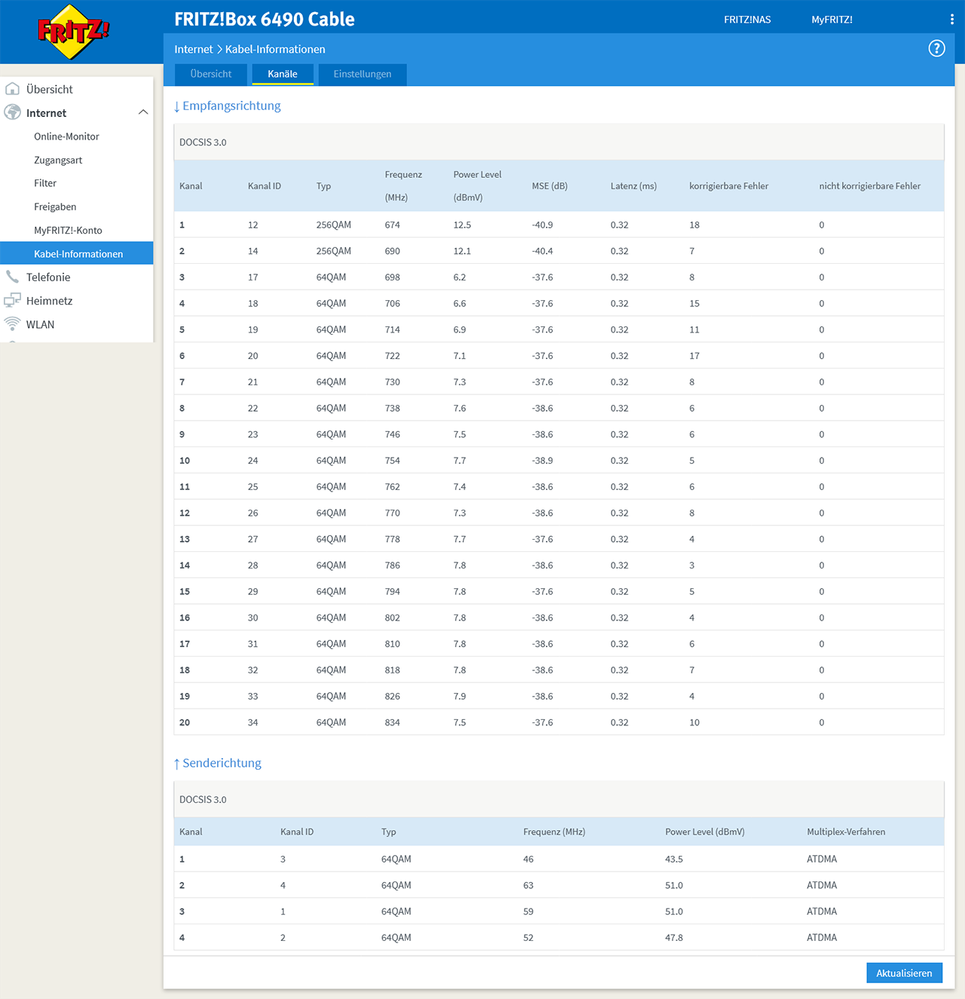
Task: Click correctable errors value 18
Action: point(694,225)
